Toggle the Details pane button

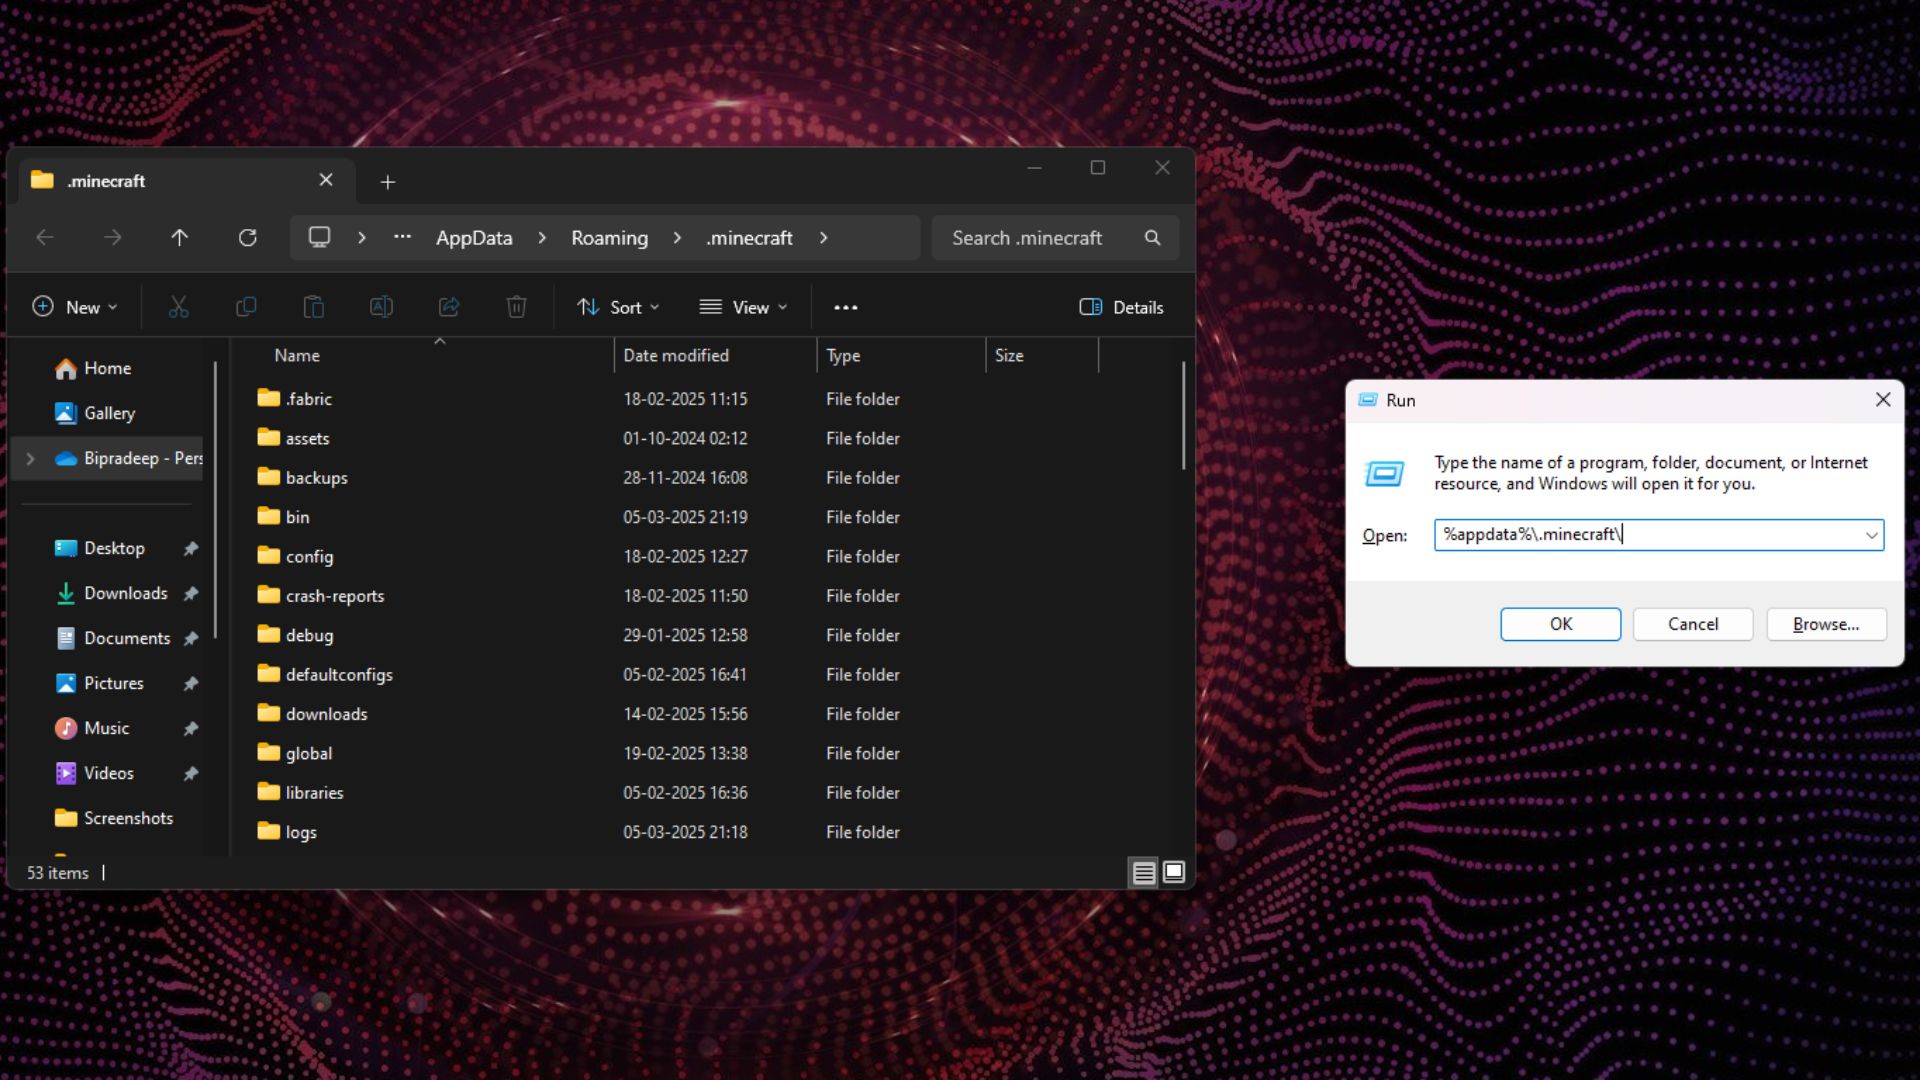(1121, 307)
